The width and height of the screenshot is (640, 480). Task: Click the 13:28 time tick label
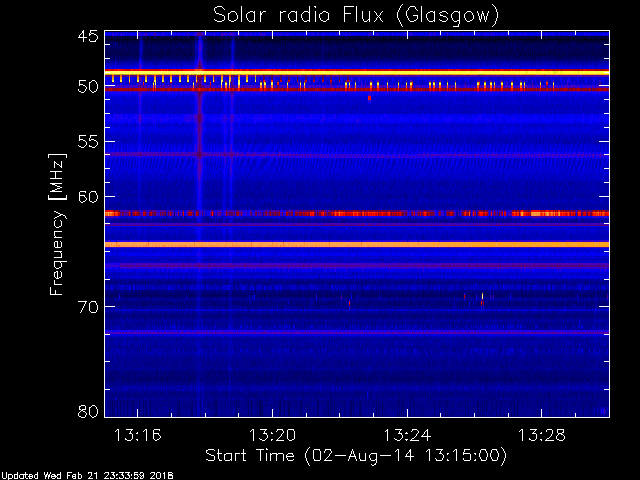542,436
